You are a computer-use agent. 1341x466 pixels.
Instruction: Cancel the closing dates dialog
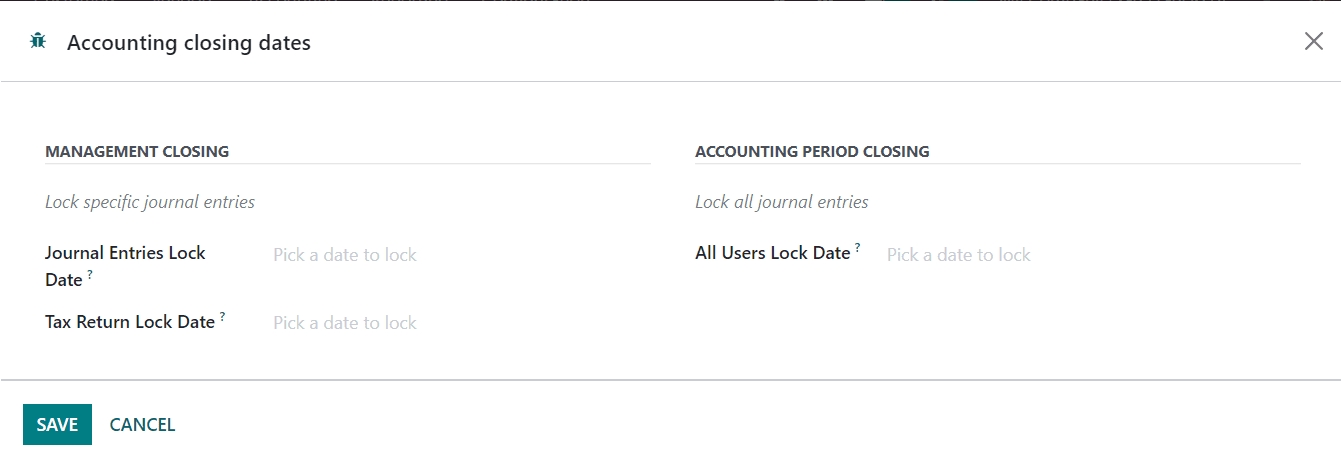pos(142,424)
